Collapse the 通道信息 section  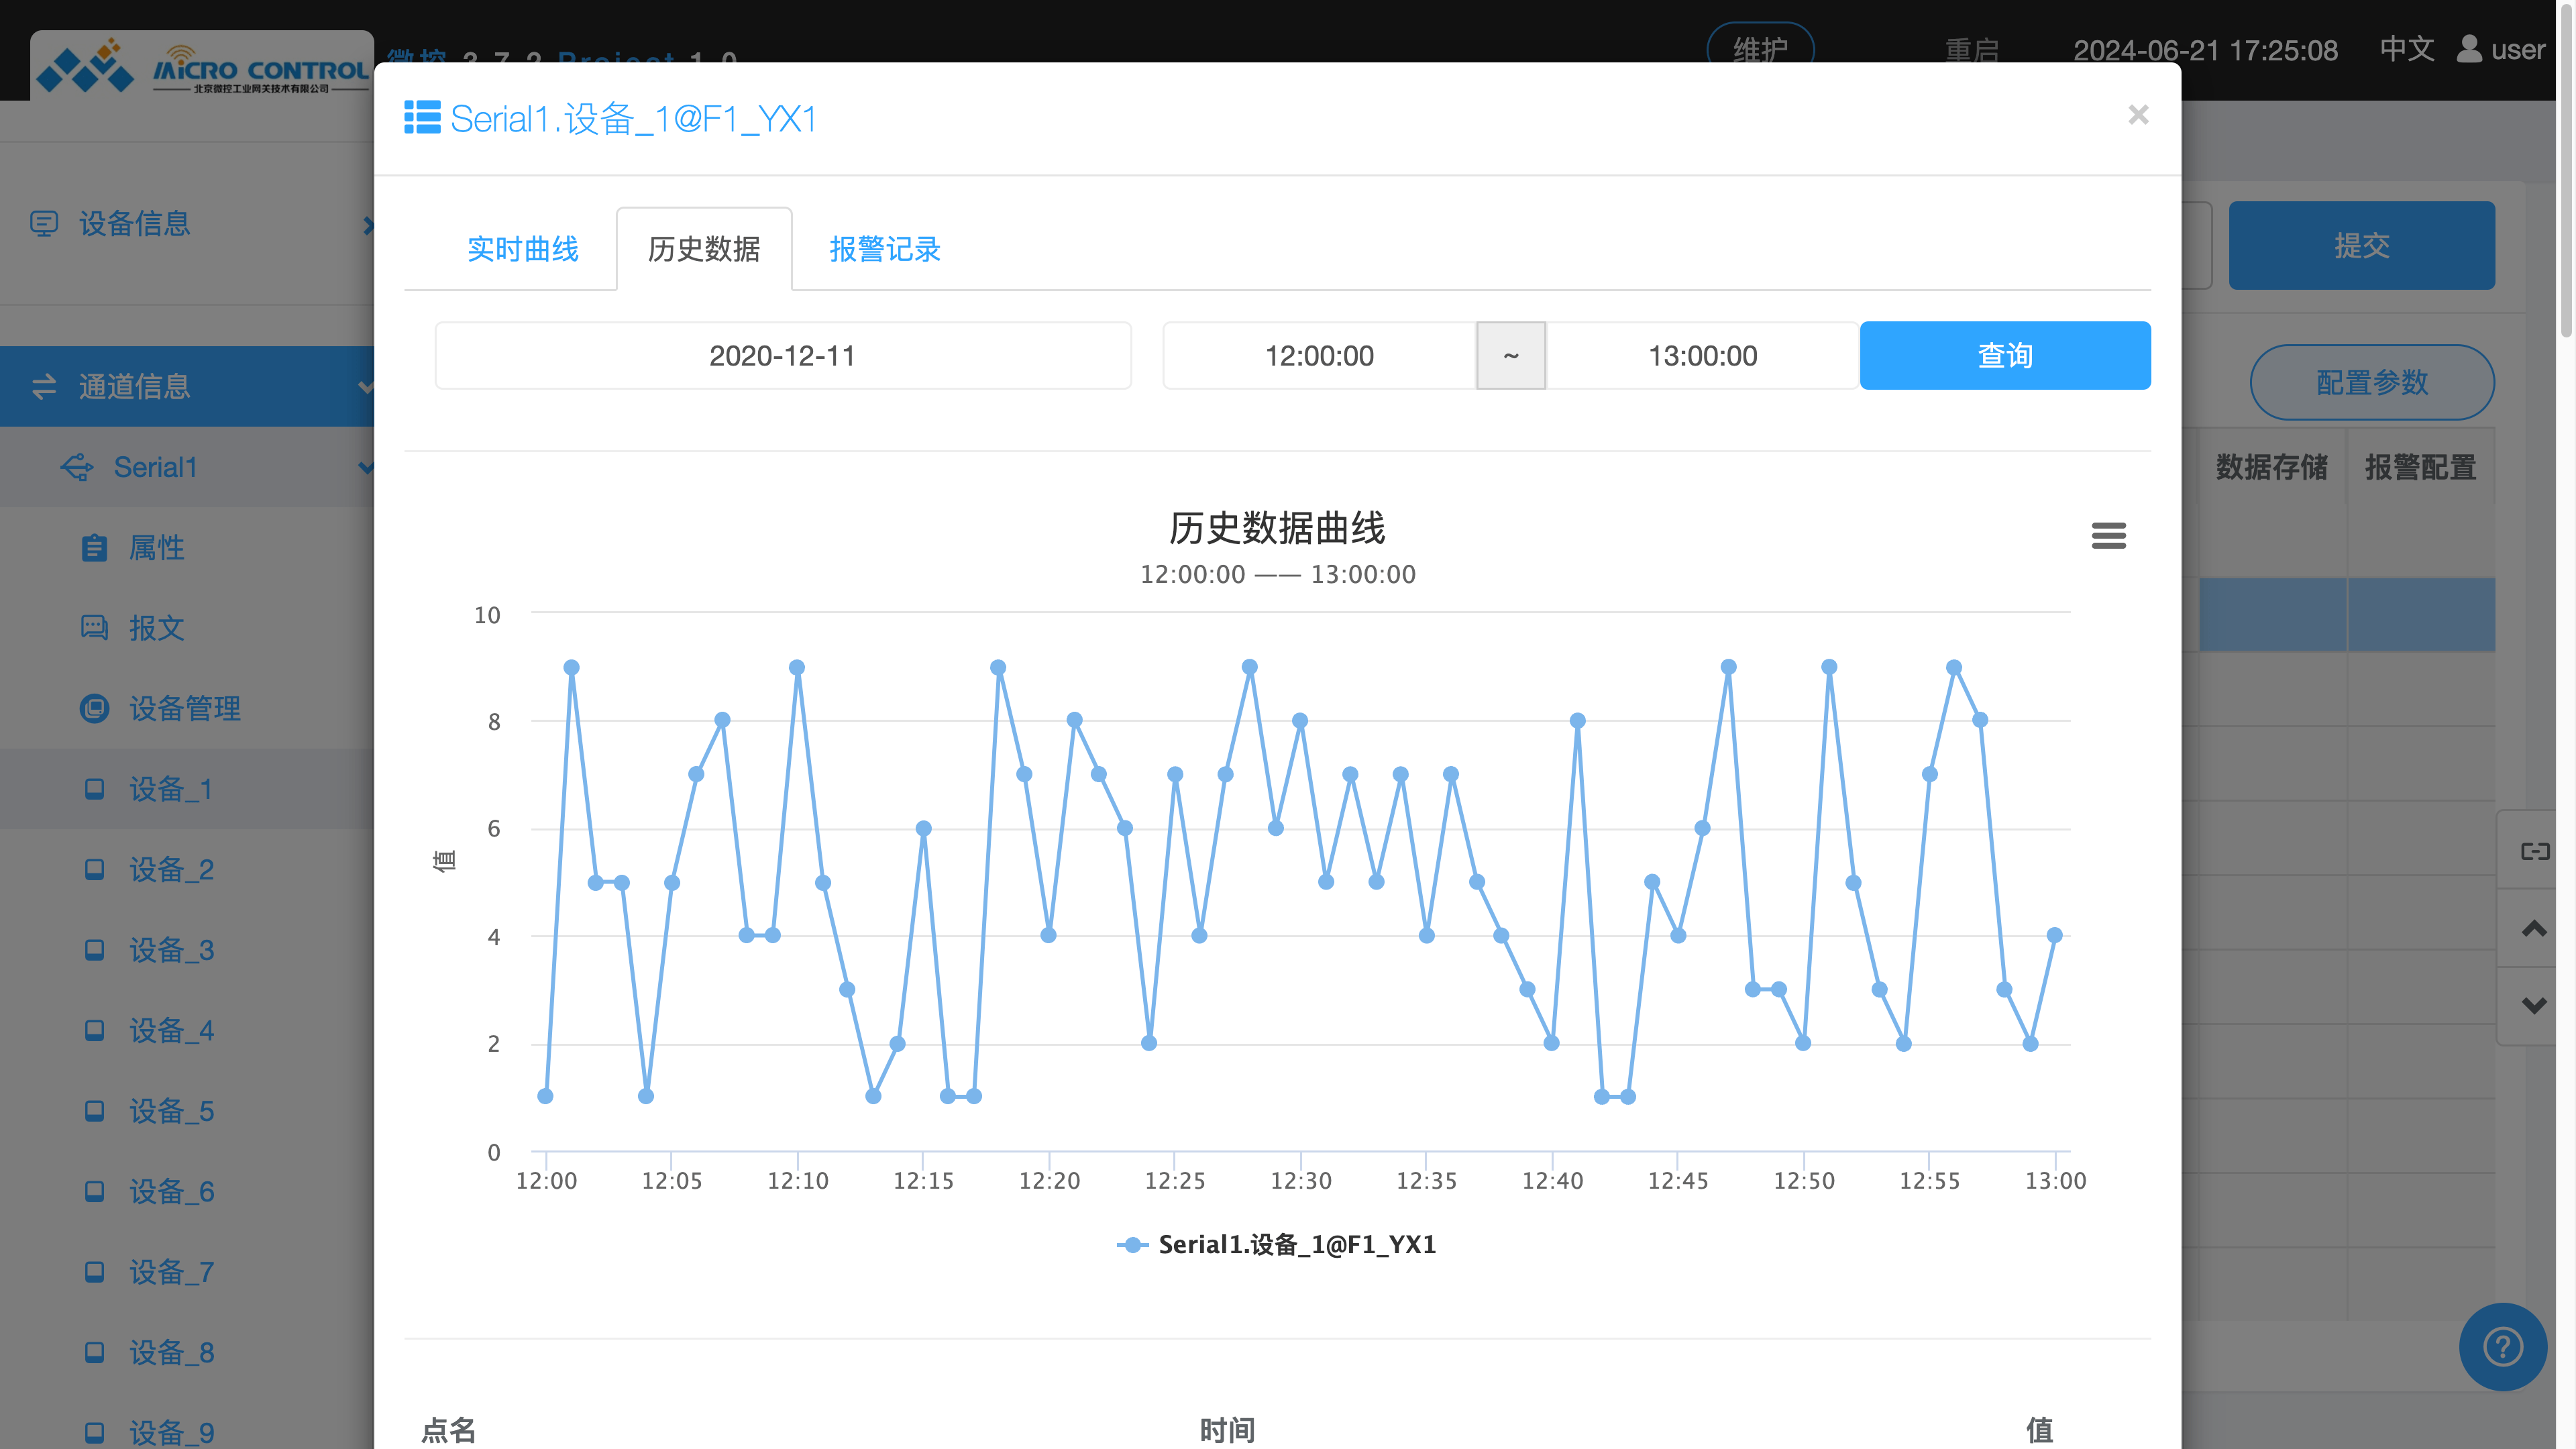(366, 387)
